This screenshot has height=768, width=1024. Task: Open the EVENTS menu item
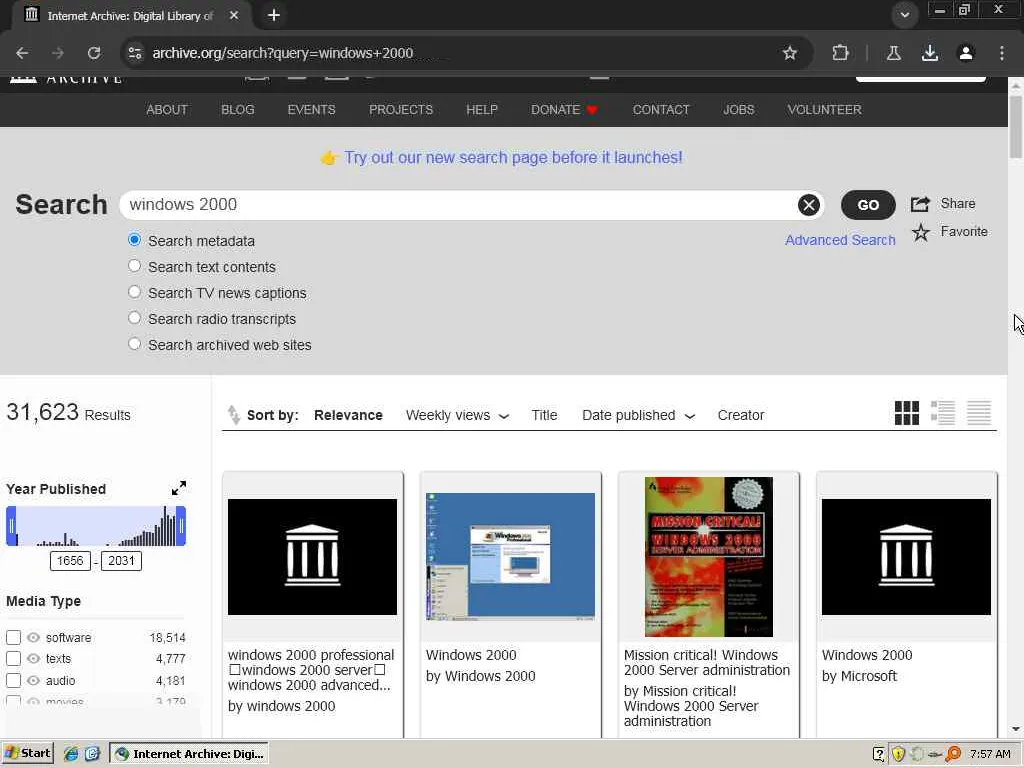coord(312,110)
